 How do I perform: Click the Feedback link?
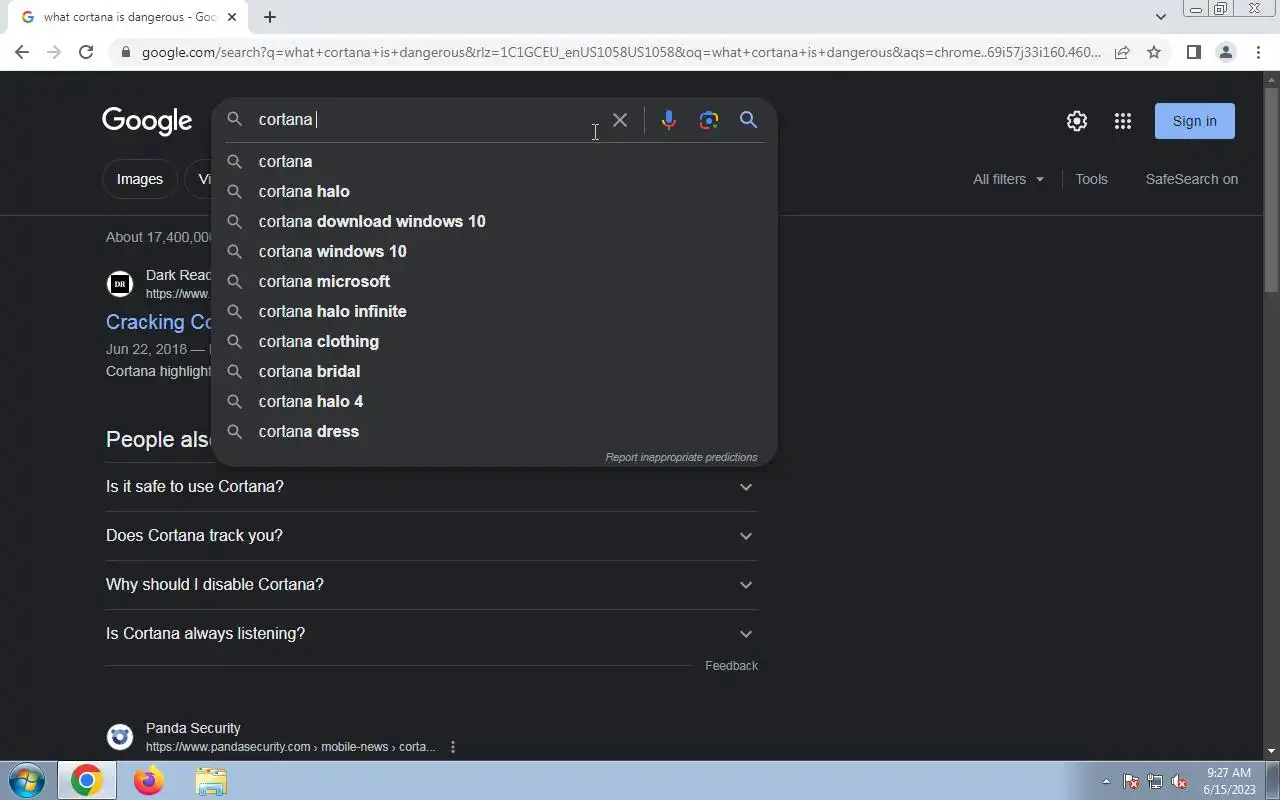[x=731, y=666]
